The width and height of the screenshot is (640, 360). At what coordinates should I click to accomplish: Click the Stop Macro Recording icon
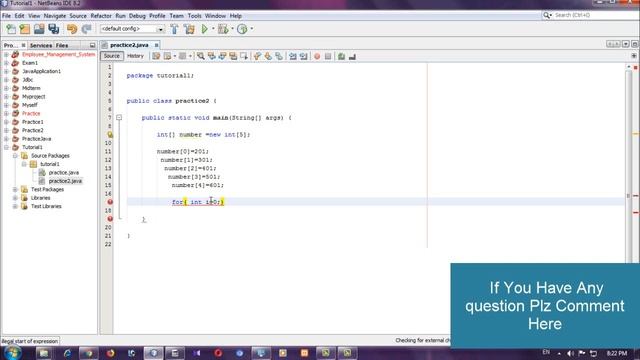[x=328, y=56]
